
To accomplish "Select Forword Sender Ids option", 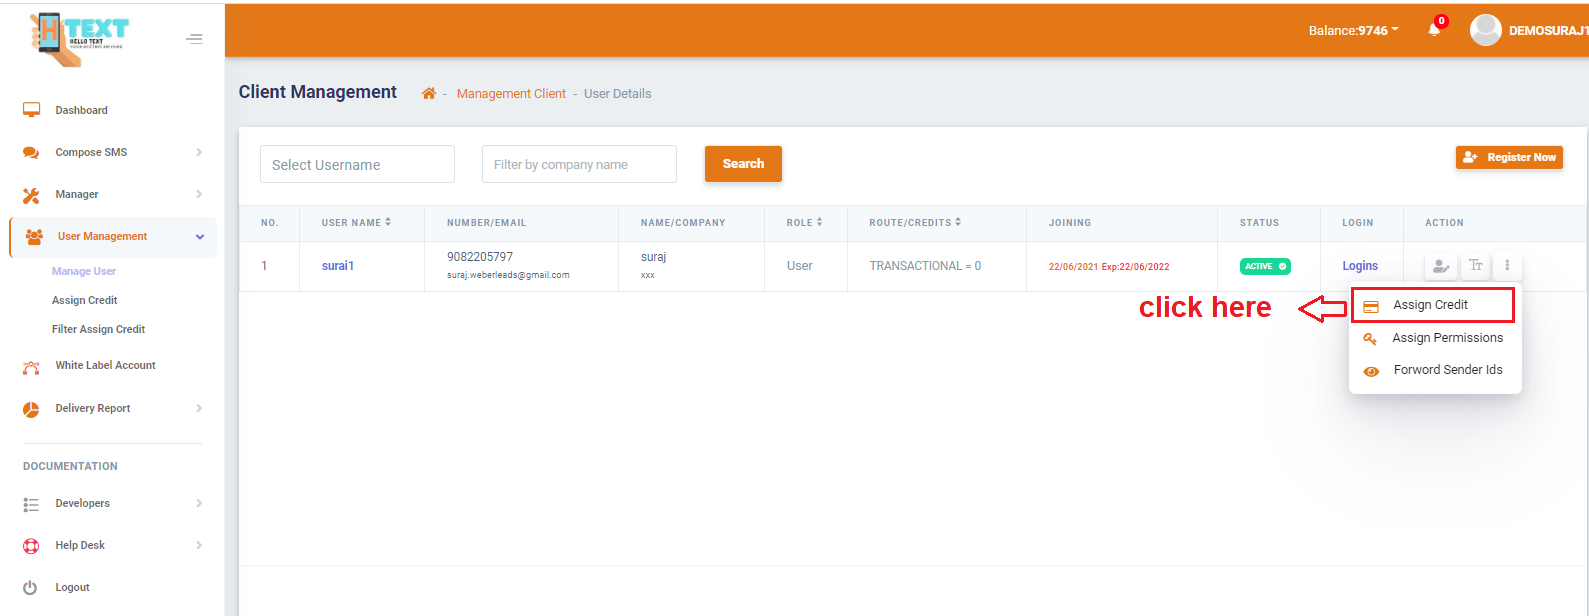I will pyautogui.click(x=1447, y=370).
